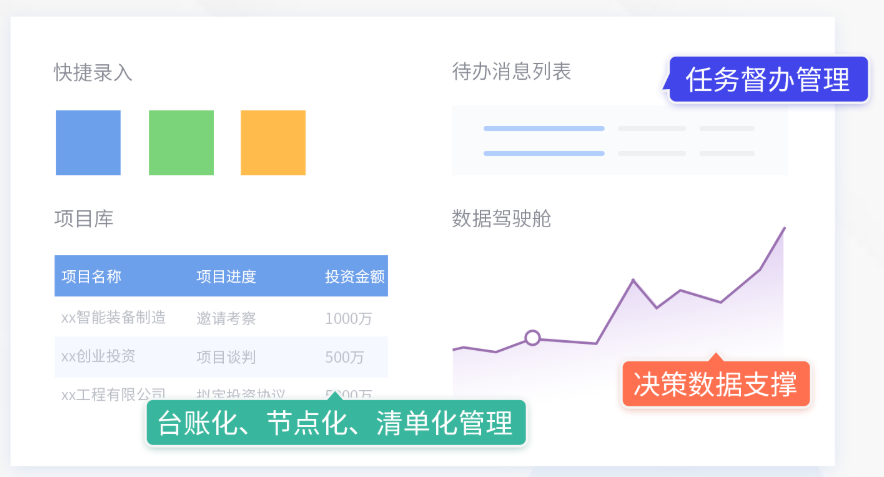Viewport: 884px width, 477px height.
Task: Click the 任务督办管理 blue label
Action: (767, 79)
